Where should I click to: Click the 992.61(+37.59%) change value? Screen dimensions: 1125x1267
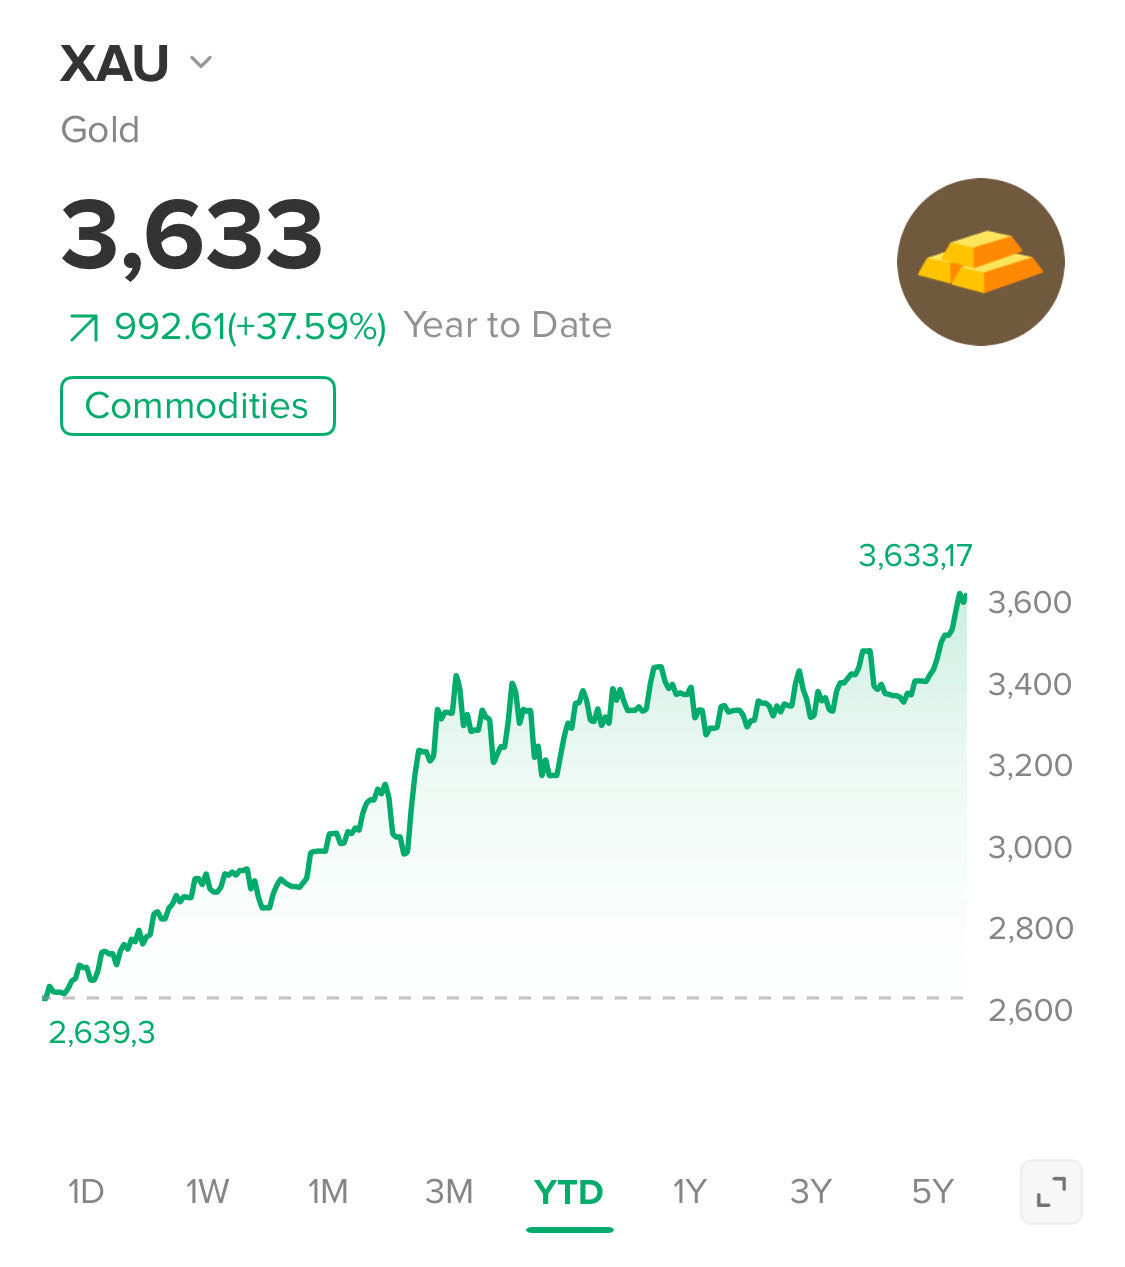(250, 326)
